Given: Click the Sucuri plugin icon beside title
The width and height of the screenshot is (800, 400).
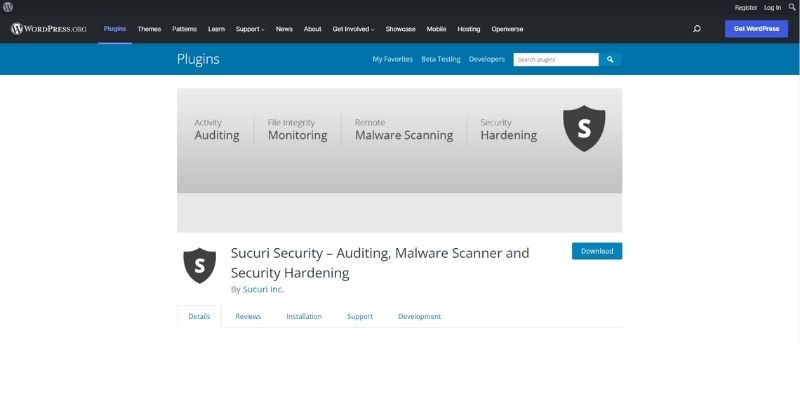Looking at the screenshot, I should coord(199,265).
